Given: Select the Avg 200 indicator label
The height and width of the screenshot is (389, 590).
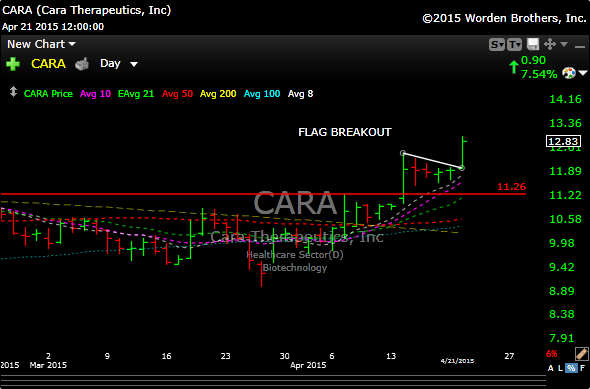Looking at the screenshot, I should [x=218, y=94].
